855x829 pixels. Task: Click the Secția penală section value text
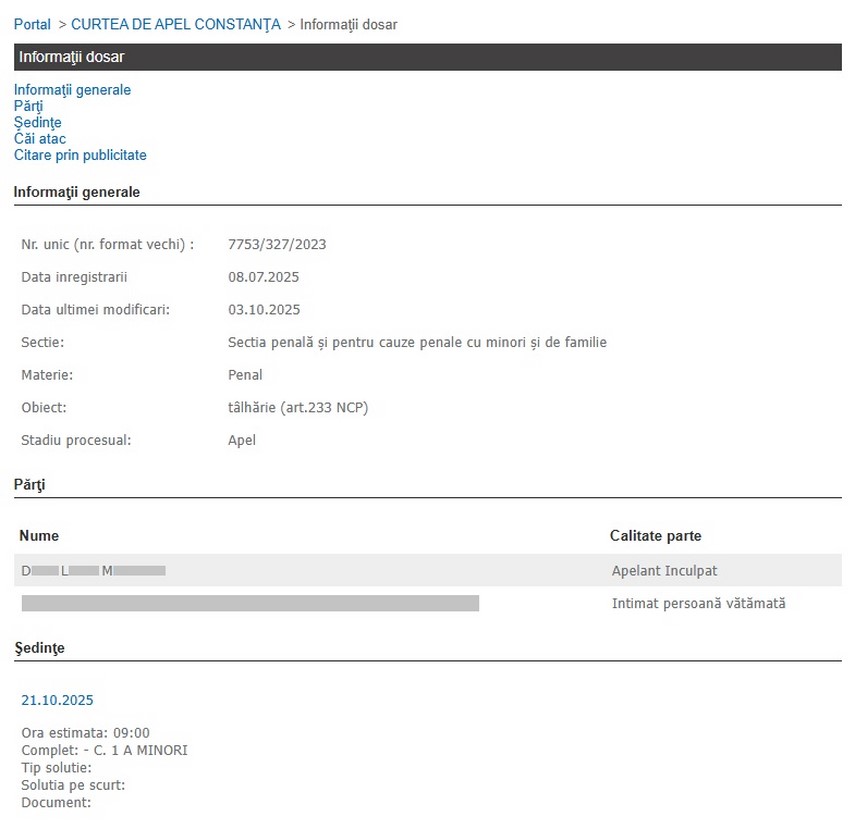[417, 342]
